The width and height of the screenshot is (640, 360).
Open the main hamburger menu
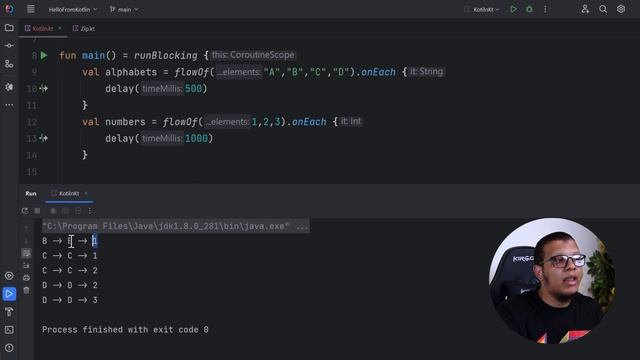[x=31, y=9]
